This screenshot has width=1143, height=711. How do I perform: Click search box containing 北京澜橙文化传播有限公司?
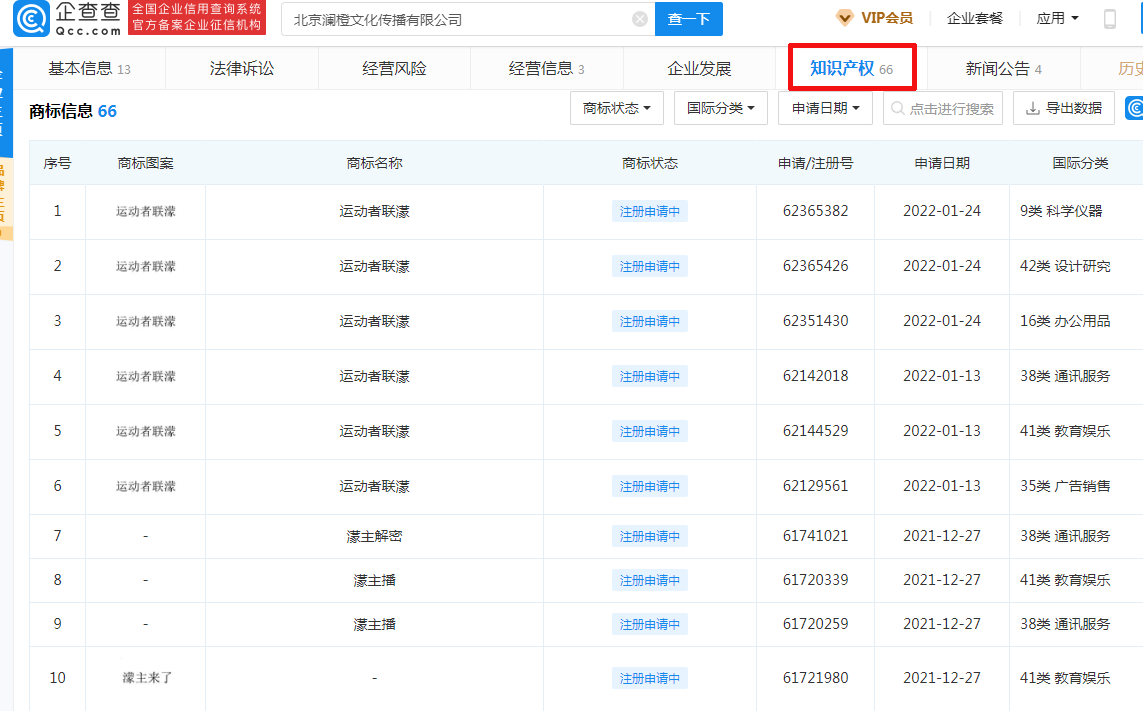[x=468, y=19]
